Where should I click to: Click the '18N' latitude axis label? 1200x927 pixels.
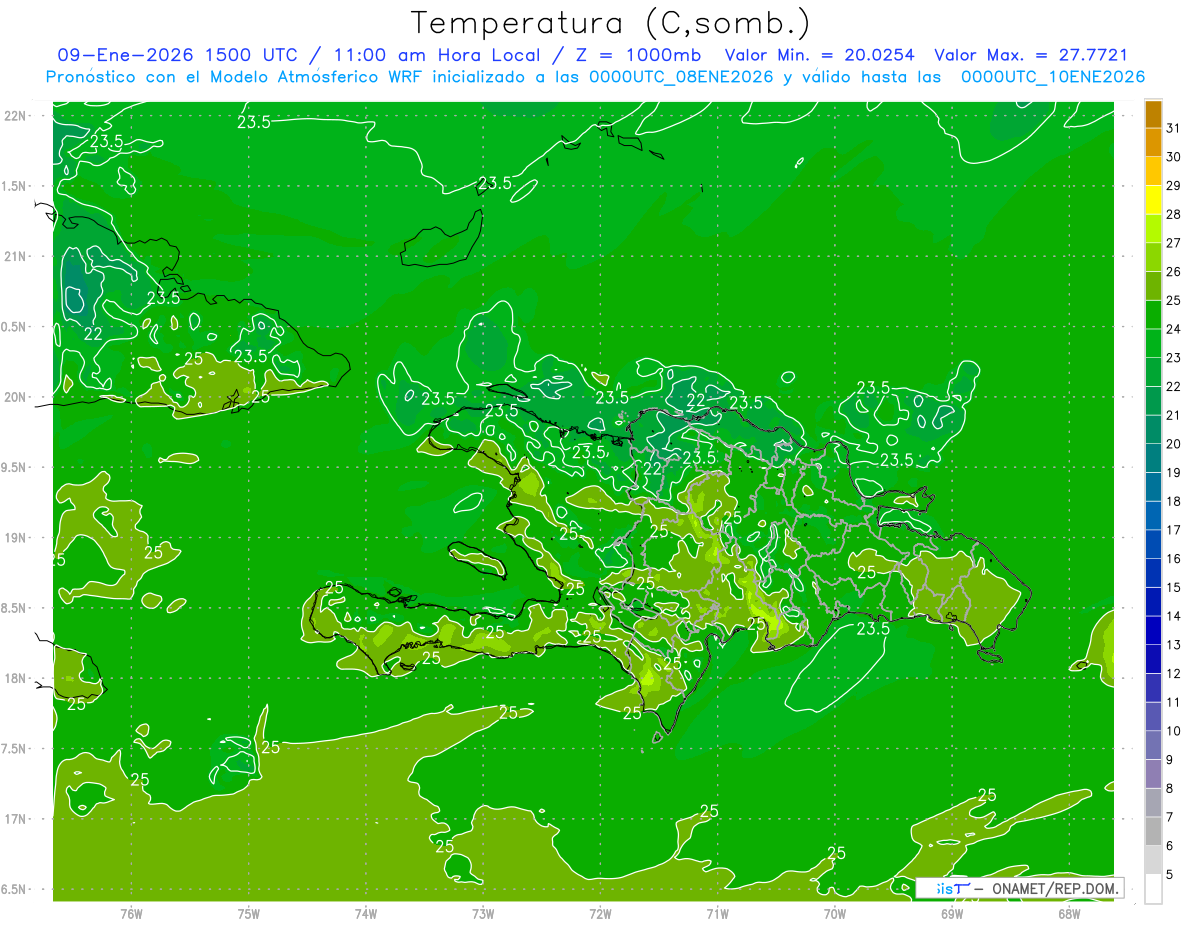[x=15, y=679]
